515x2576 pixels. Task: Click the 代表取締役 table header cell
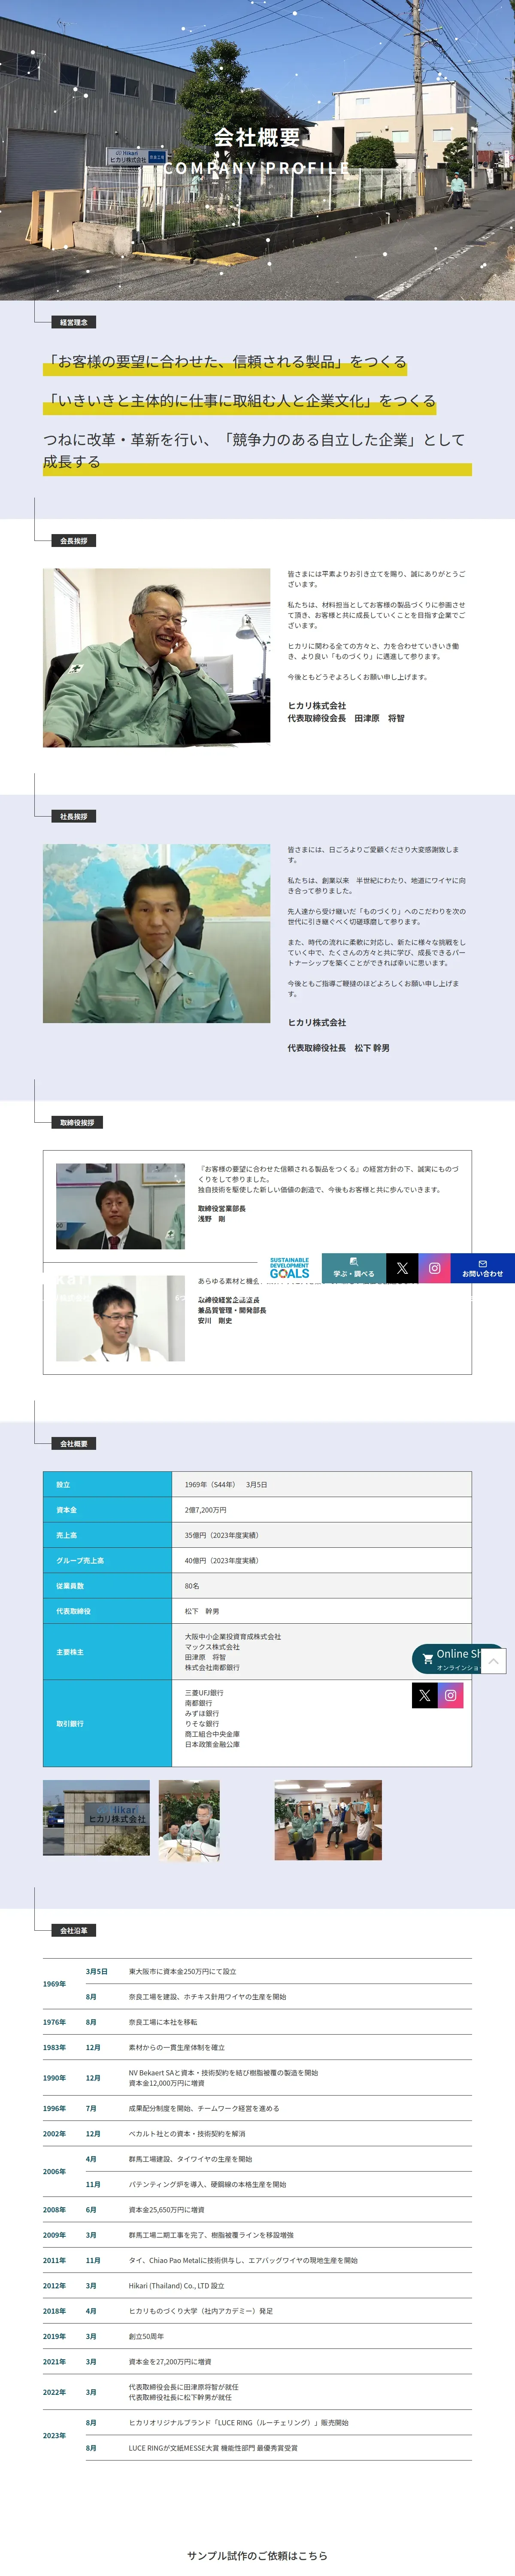pyautogui.click(x=107, y=1611)
